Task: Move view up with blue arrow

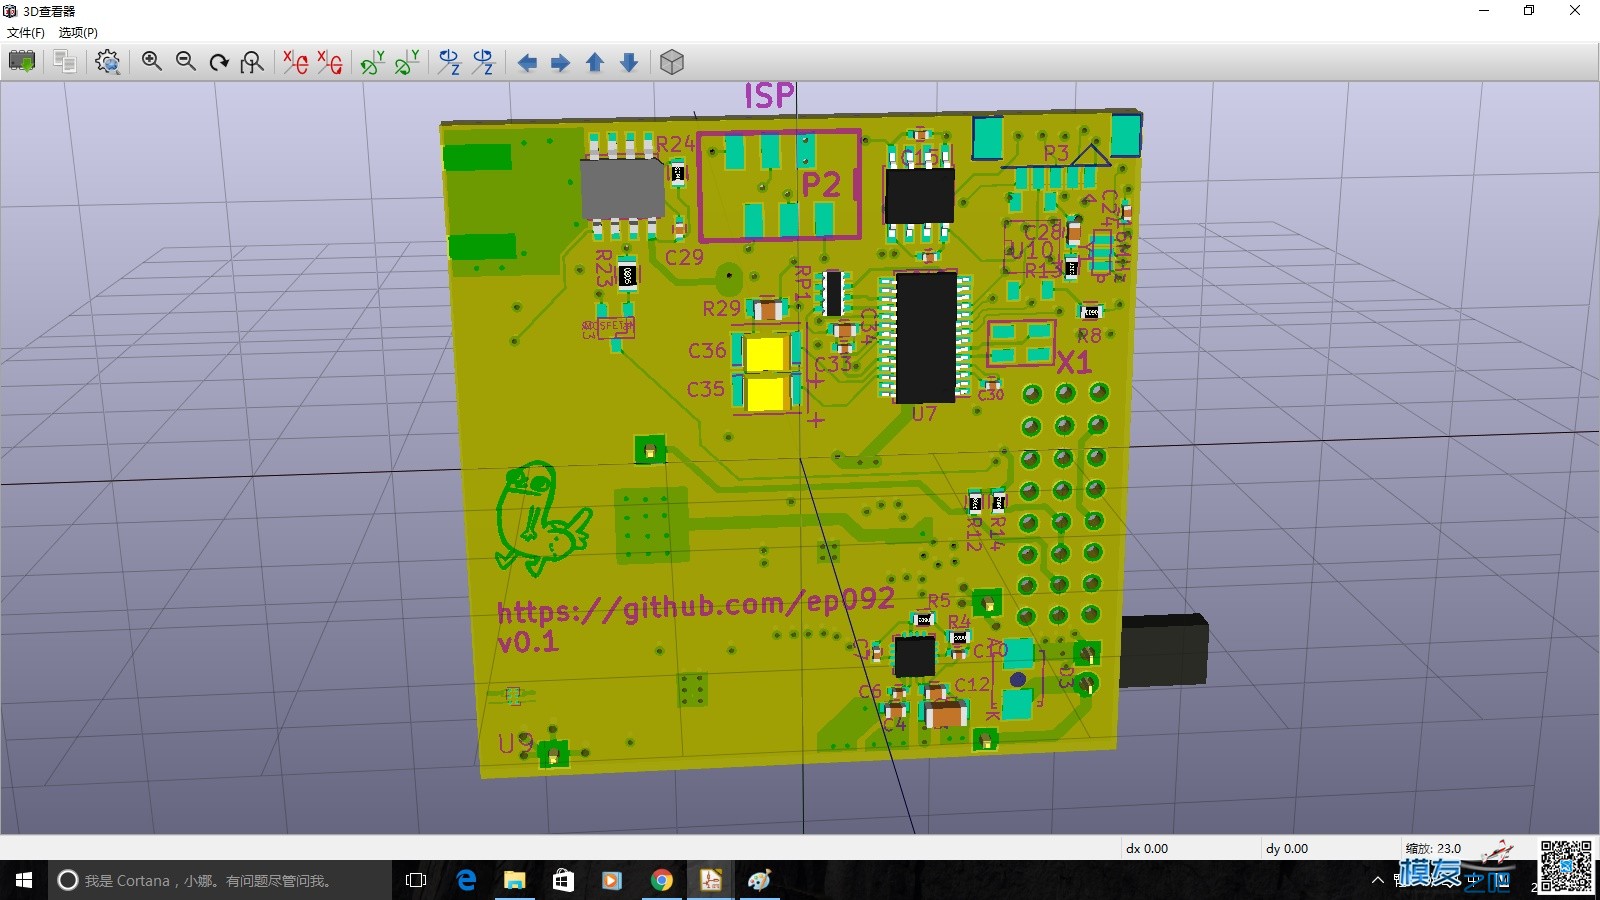Action: point(595,63)
